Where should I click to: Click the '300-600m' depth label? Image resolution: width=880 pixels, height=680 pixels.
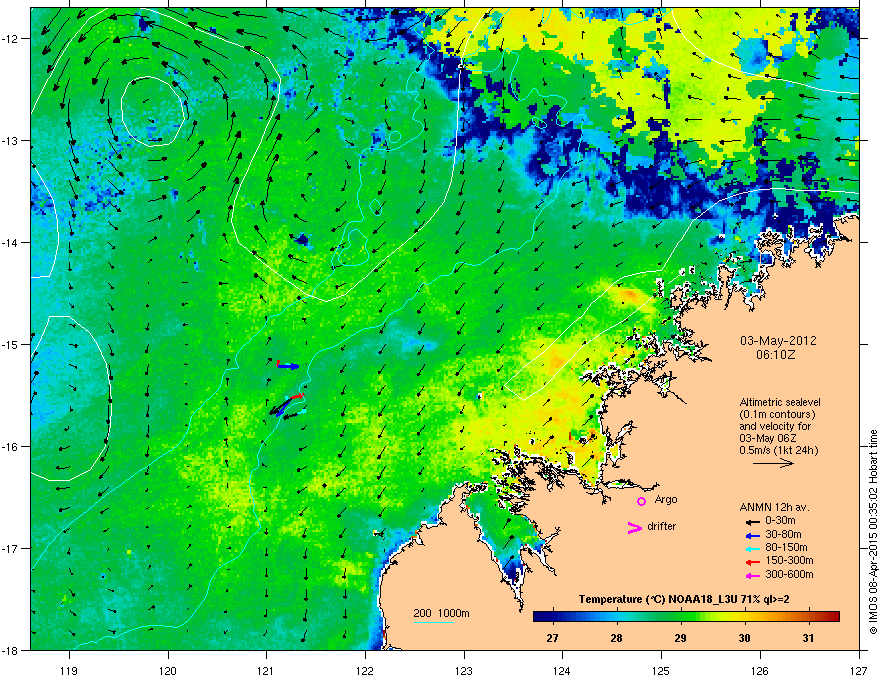click(789, 575)
